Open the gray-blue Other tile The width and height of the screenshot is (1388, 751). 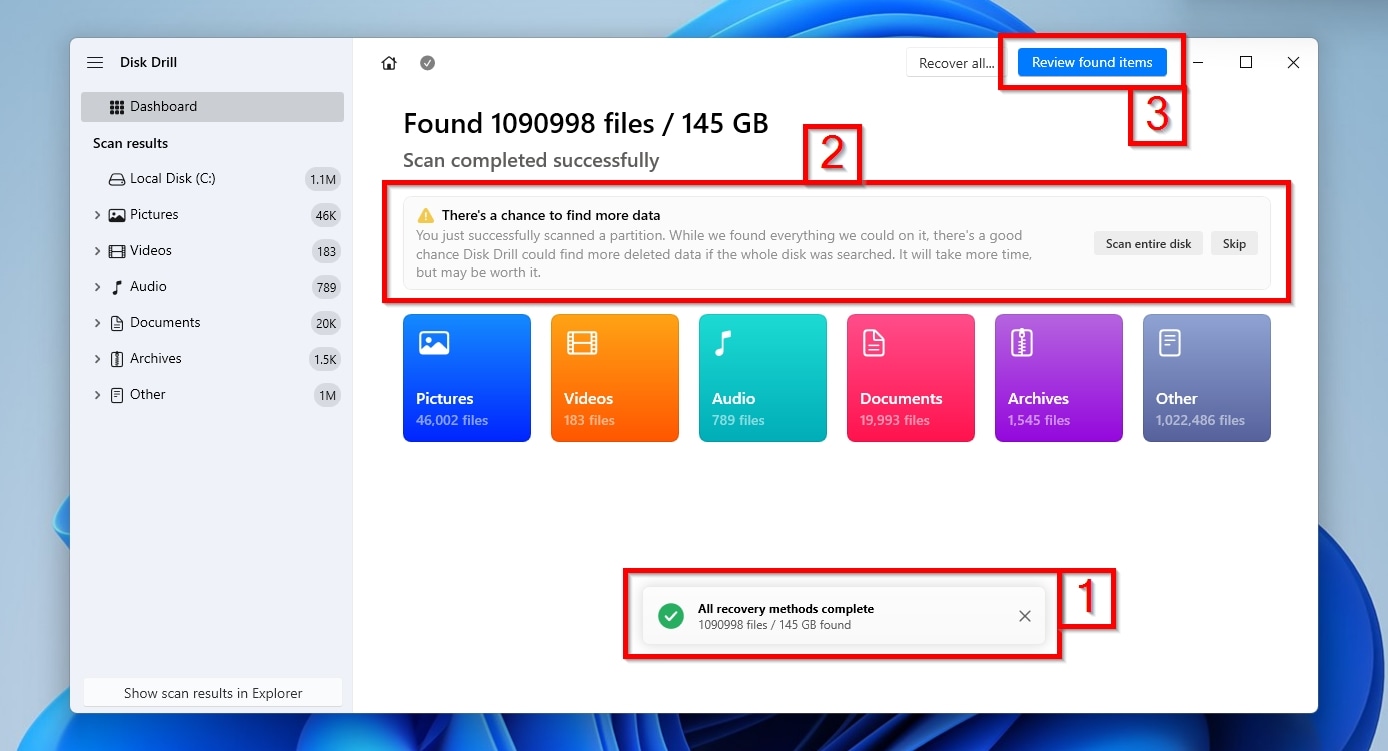(x=1207, y=378)
